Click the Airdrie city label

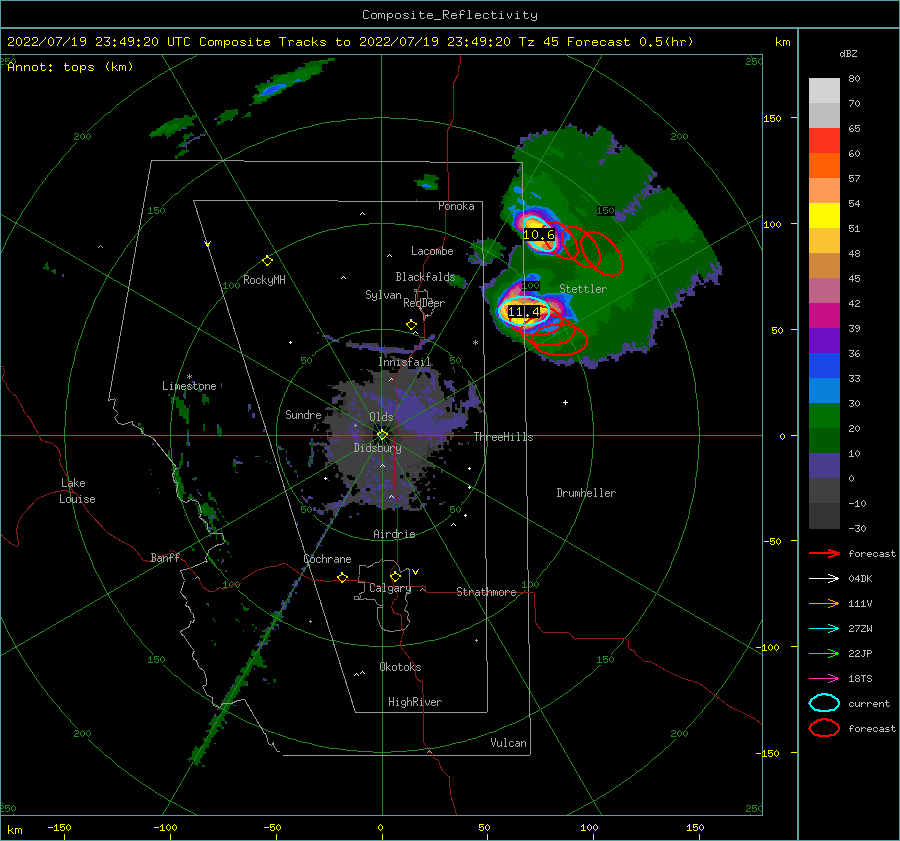click(x=394, y=534)
